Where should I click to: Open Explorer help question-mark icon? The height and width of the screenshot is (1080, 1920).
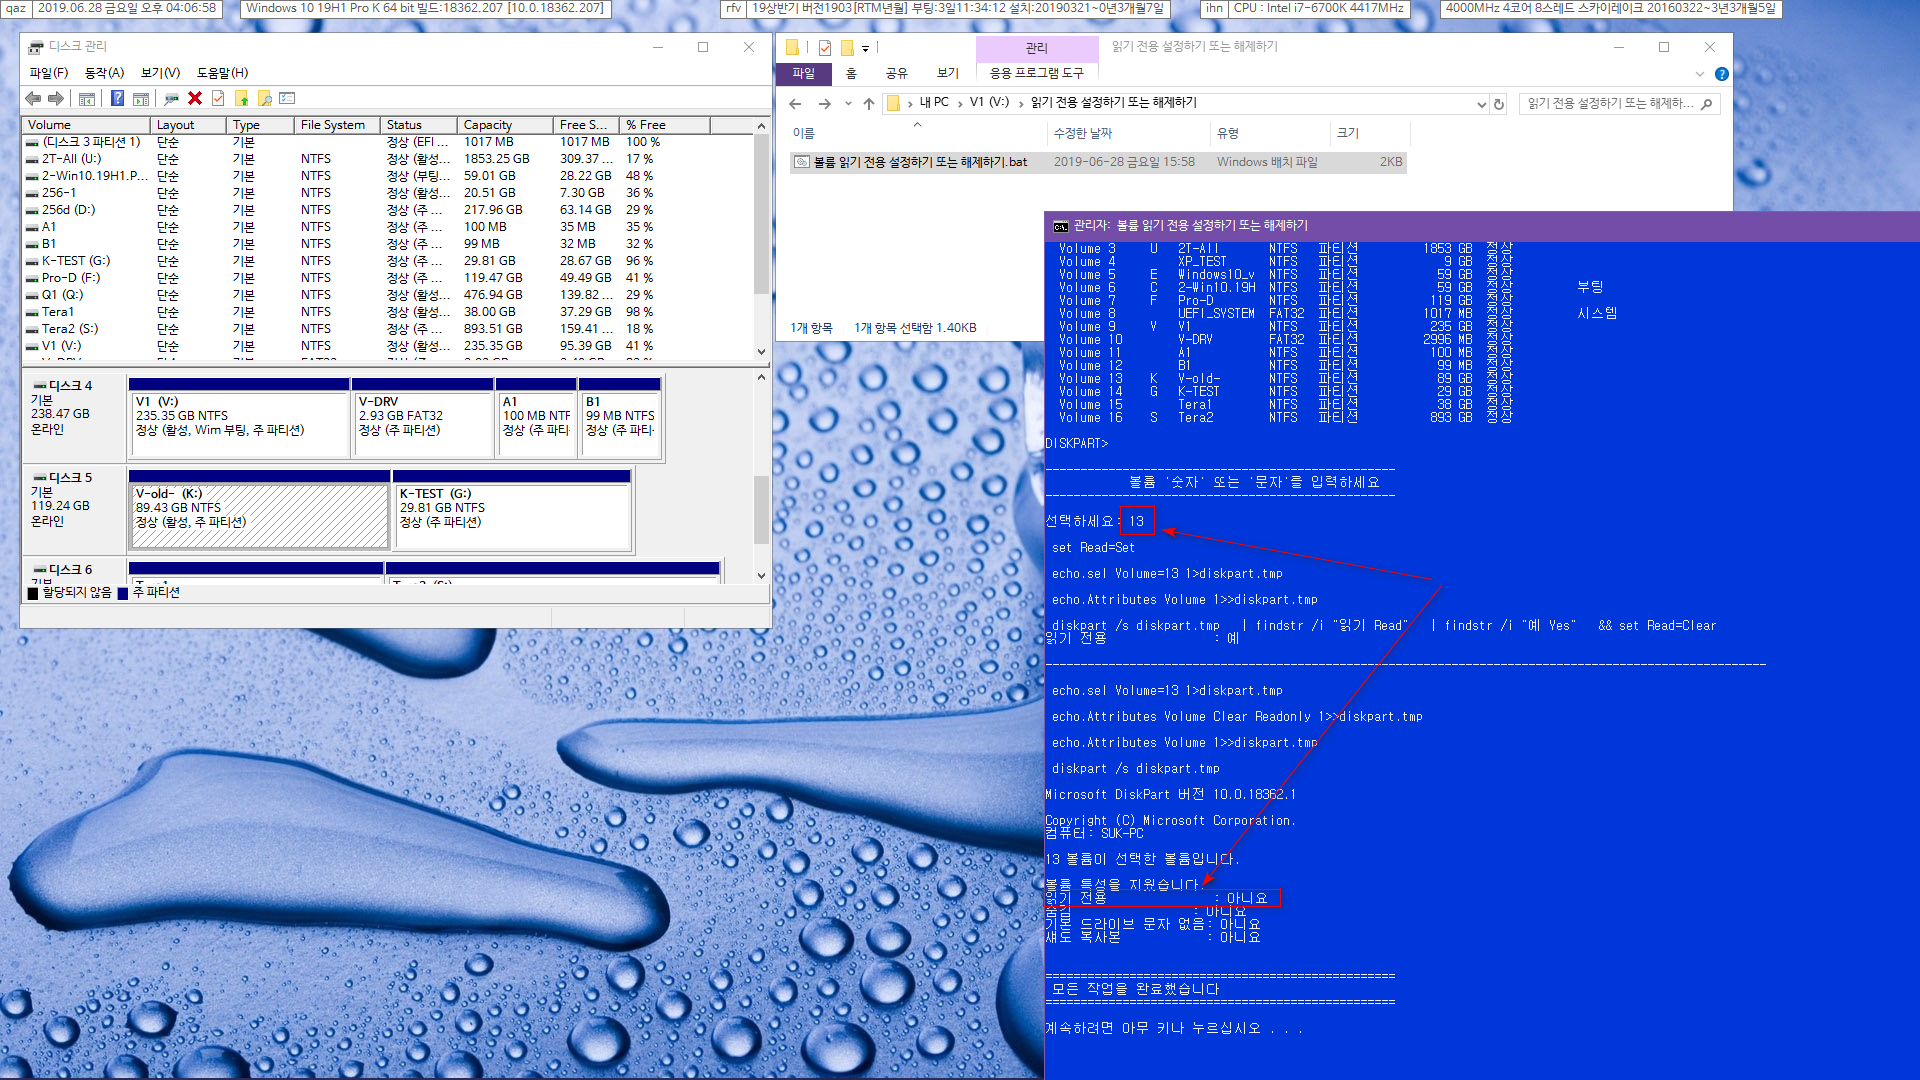click(1721, 74)
